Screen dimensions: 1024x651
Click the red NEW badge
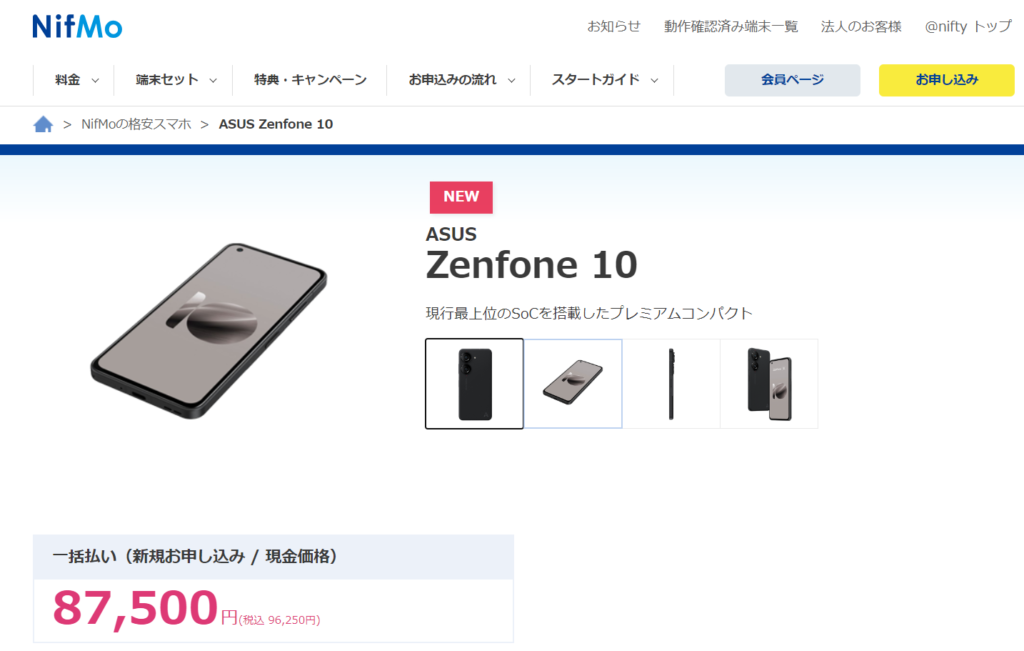(461, 197)
